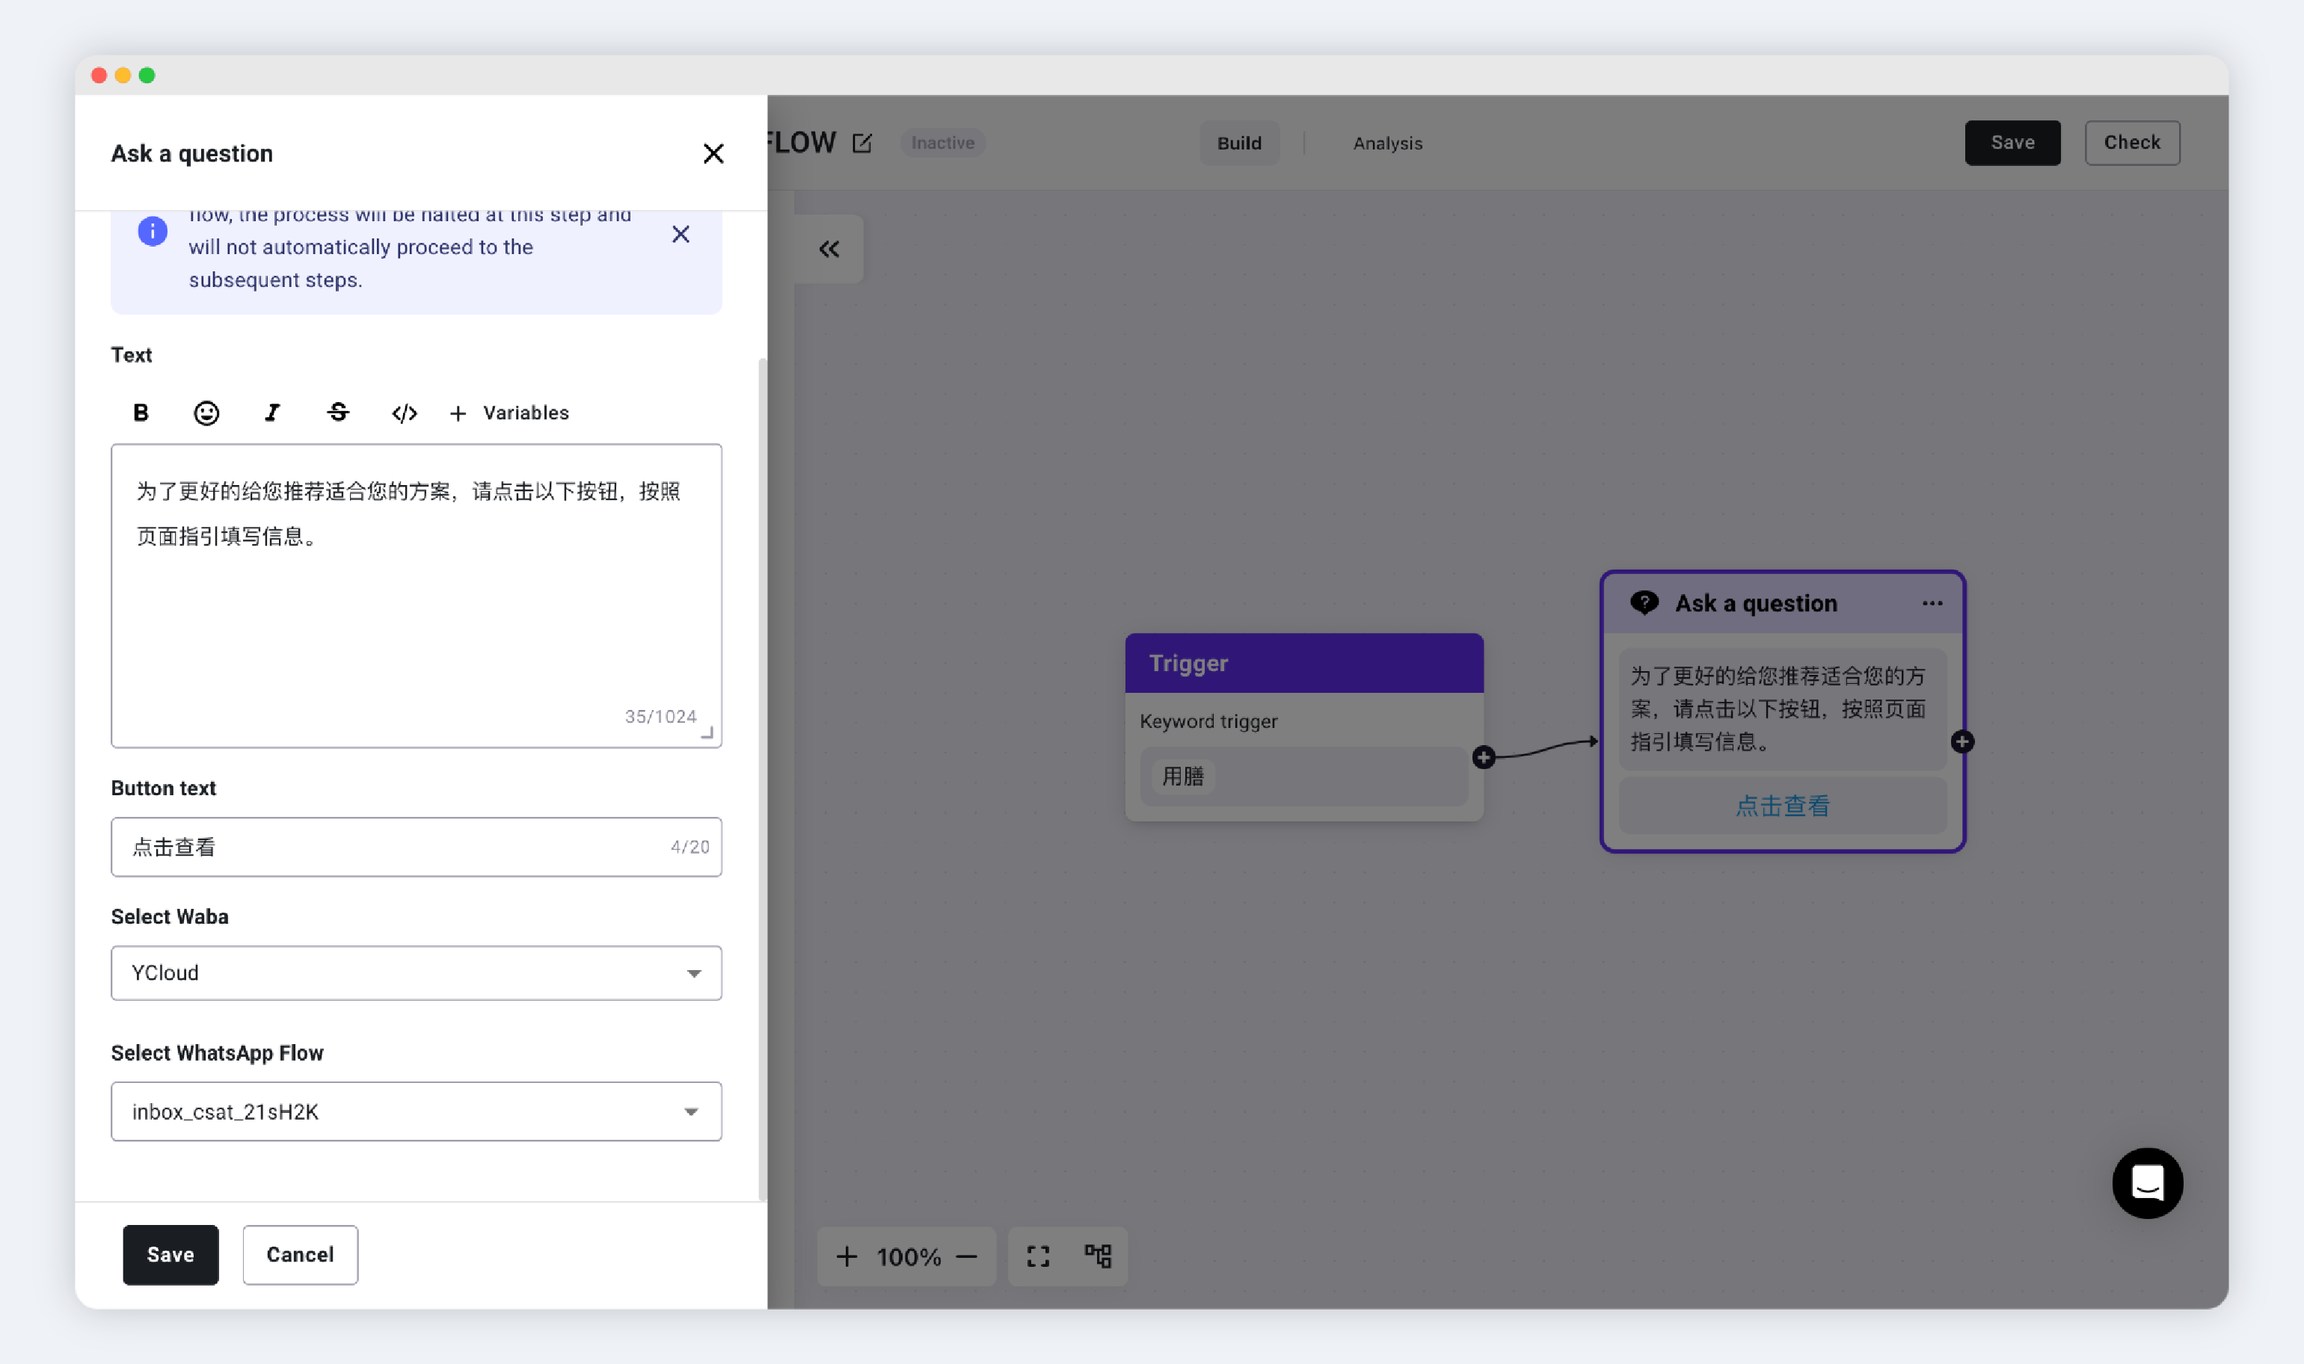Open the emoji picker
Screen dimensions: 2304x1364
tap(206, 413)
